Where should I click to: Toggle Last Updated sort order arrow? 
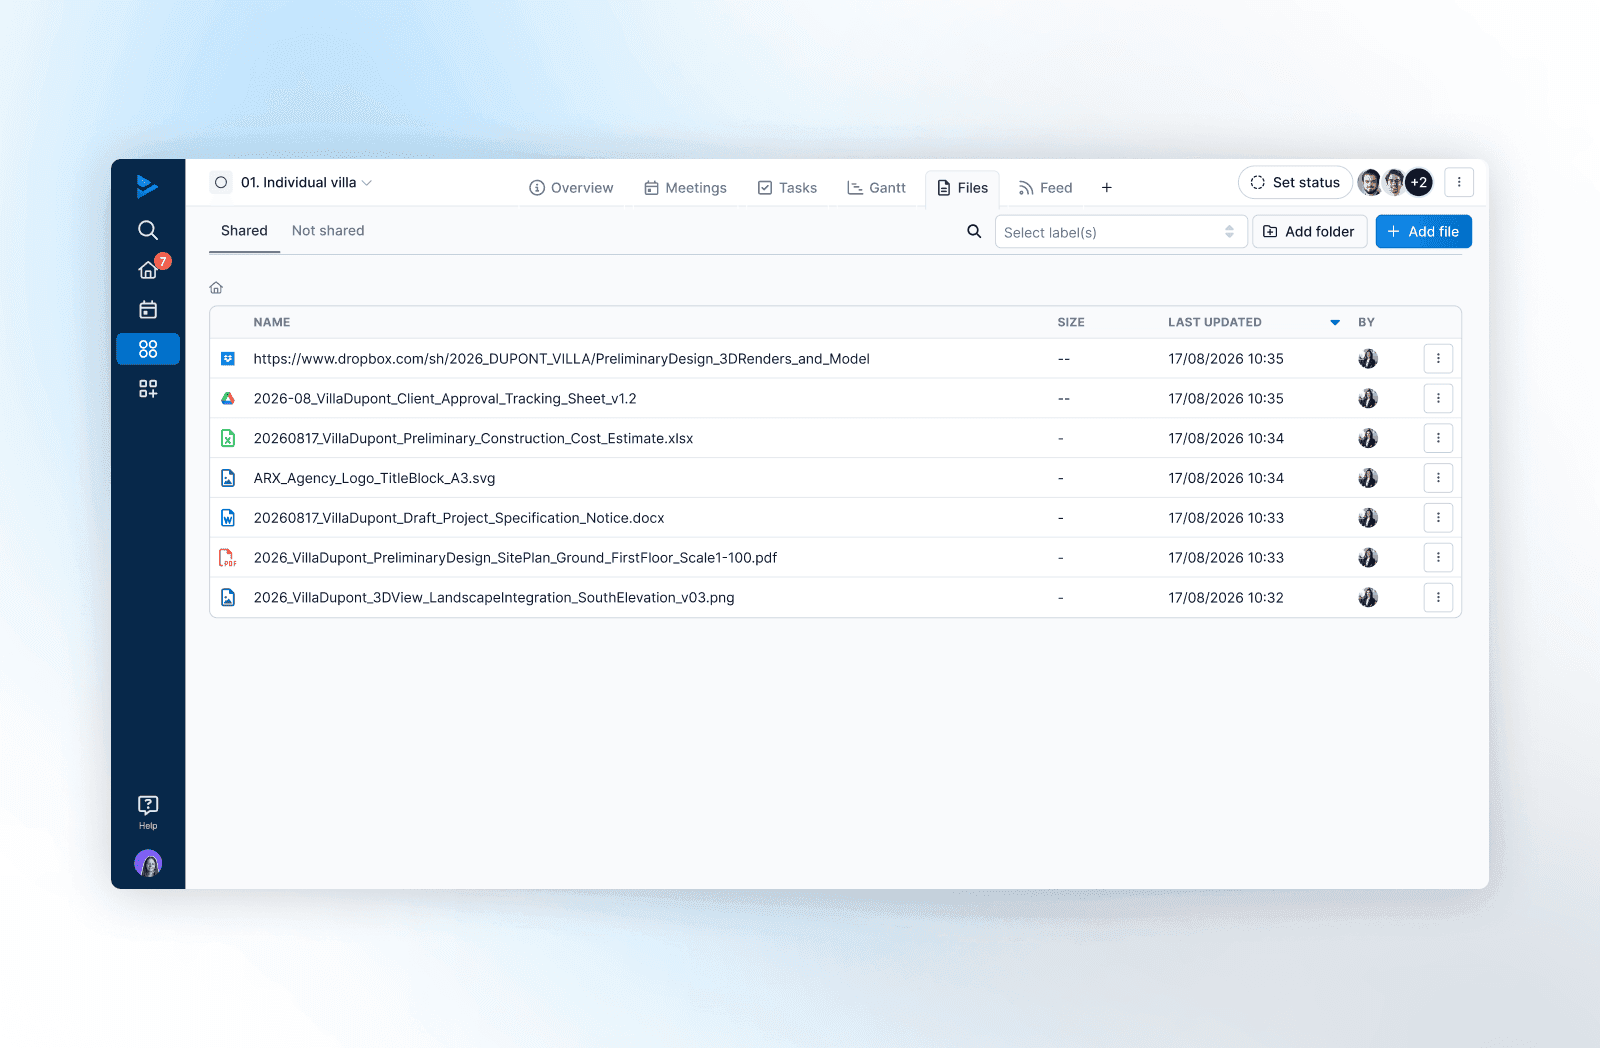click(1335, 323)
